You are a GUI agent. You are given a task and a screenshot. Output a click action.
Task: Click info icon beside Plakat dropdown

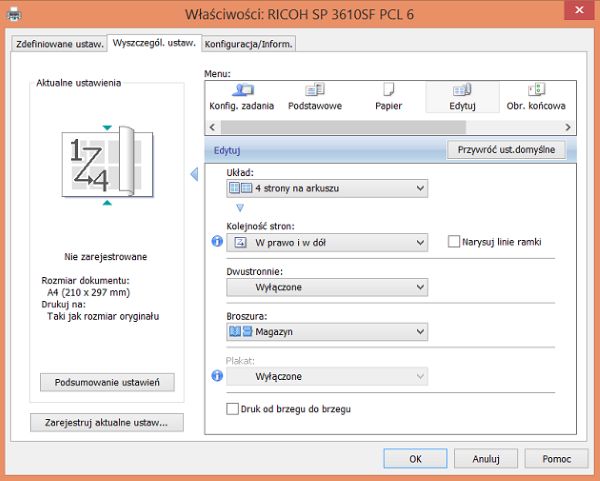[217, 375]
